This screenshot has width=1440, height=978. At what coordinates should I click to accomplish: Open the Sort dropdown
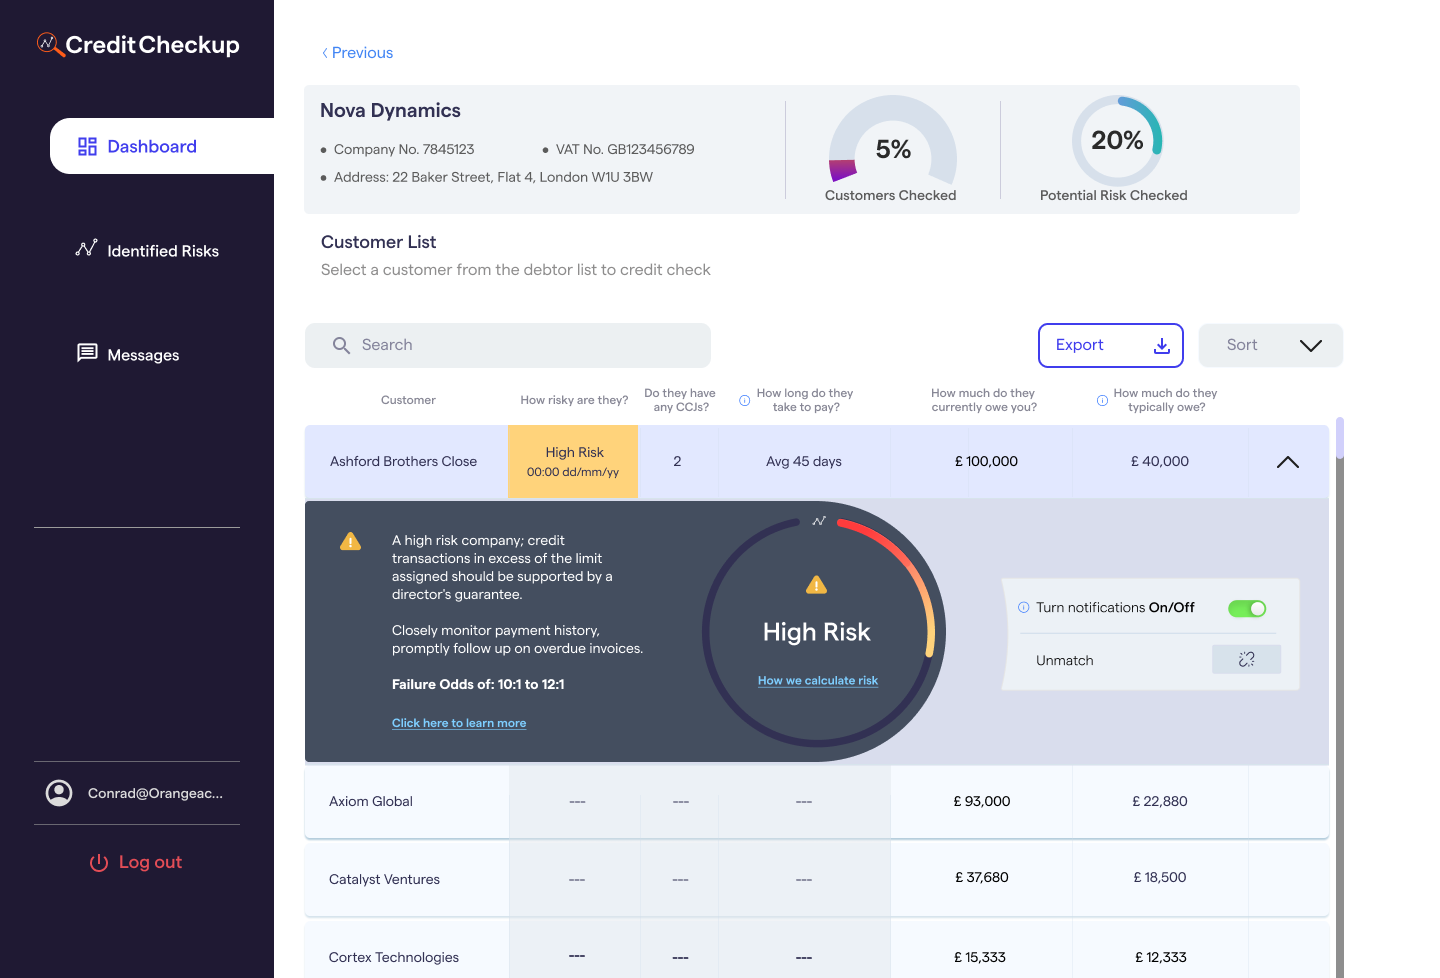1270,345
